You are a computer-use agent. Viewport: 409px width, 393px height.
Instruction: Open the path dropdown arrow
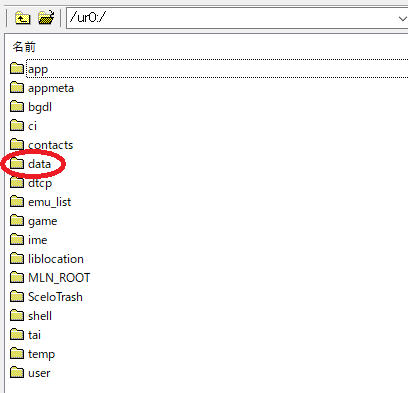pyautogui.click(x=403, y=18)
